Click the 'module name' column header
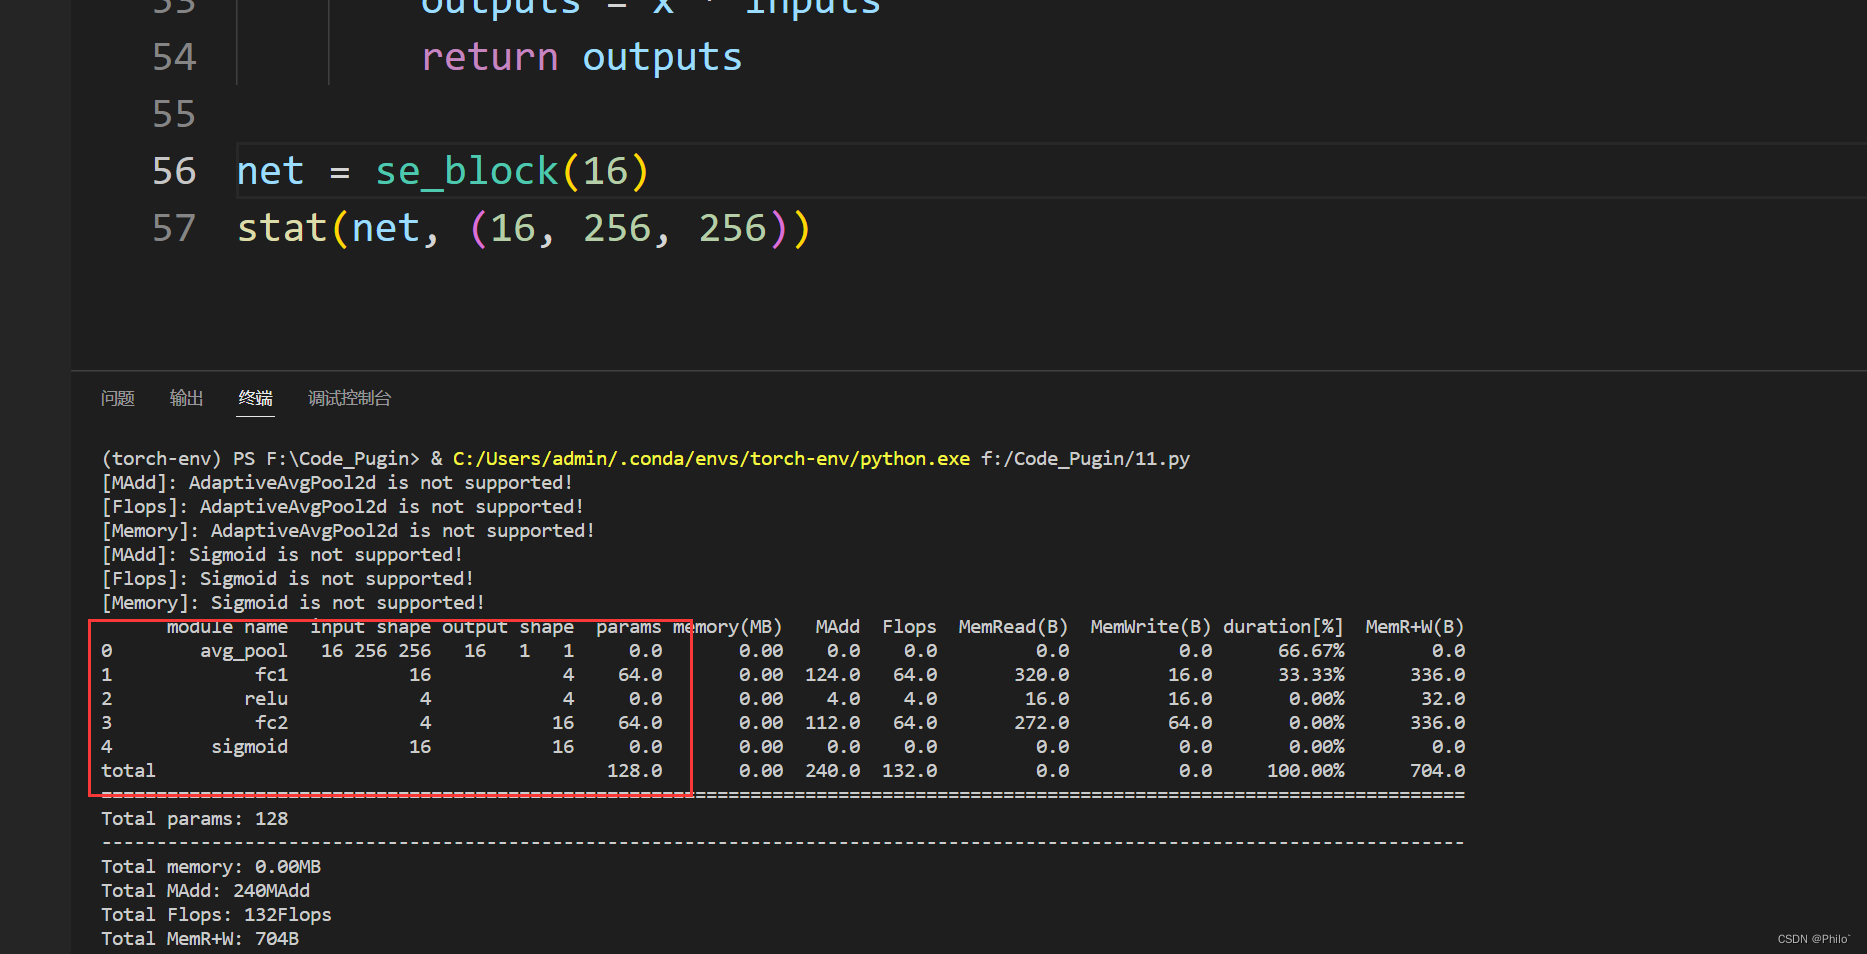This screenshot has height=954, width=1867. click(227, 627)
